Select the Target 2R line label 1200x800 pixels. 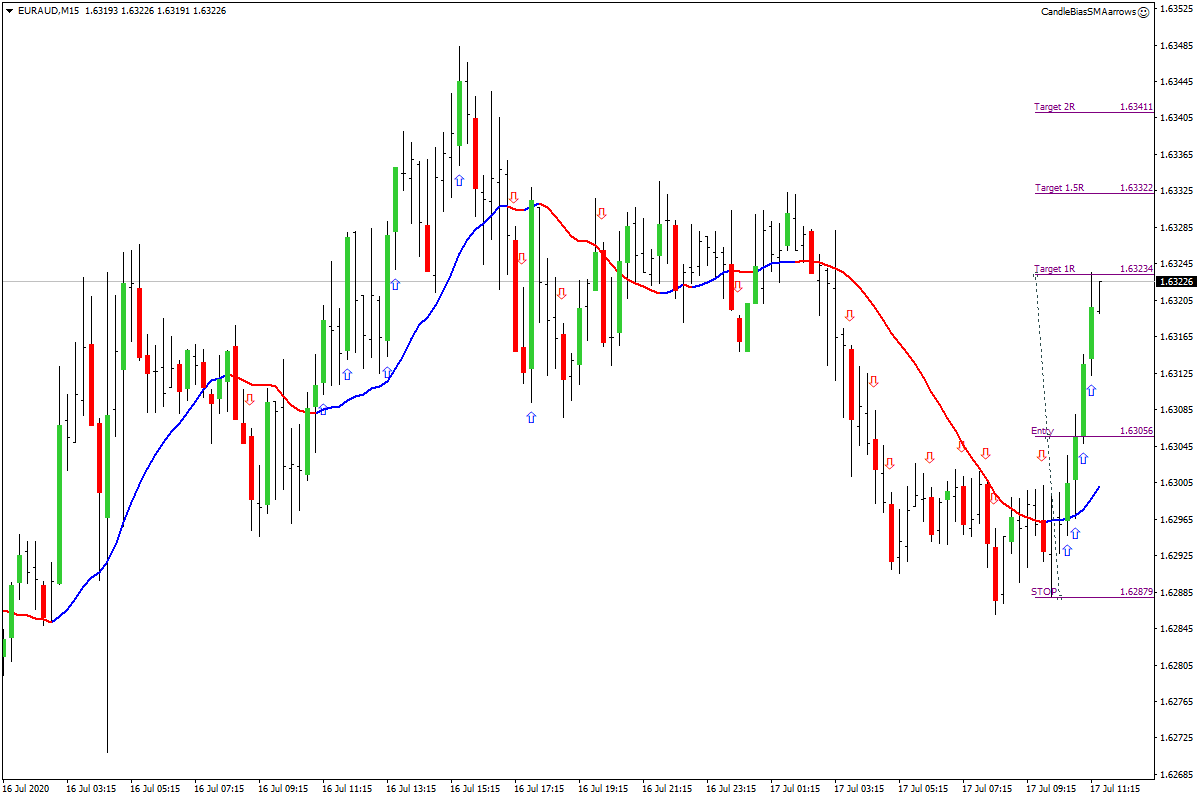tap(1054, 106)
